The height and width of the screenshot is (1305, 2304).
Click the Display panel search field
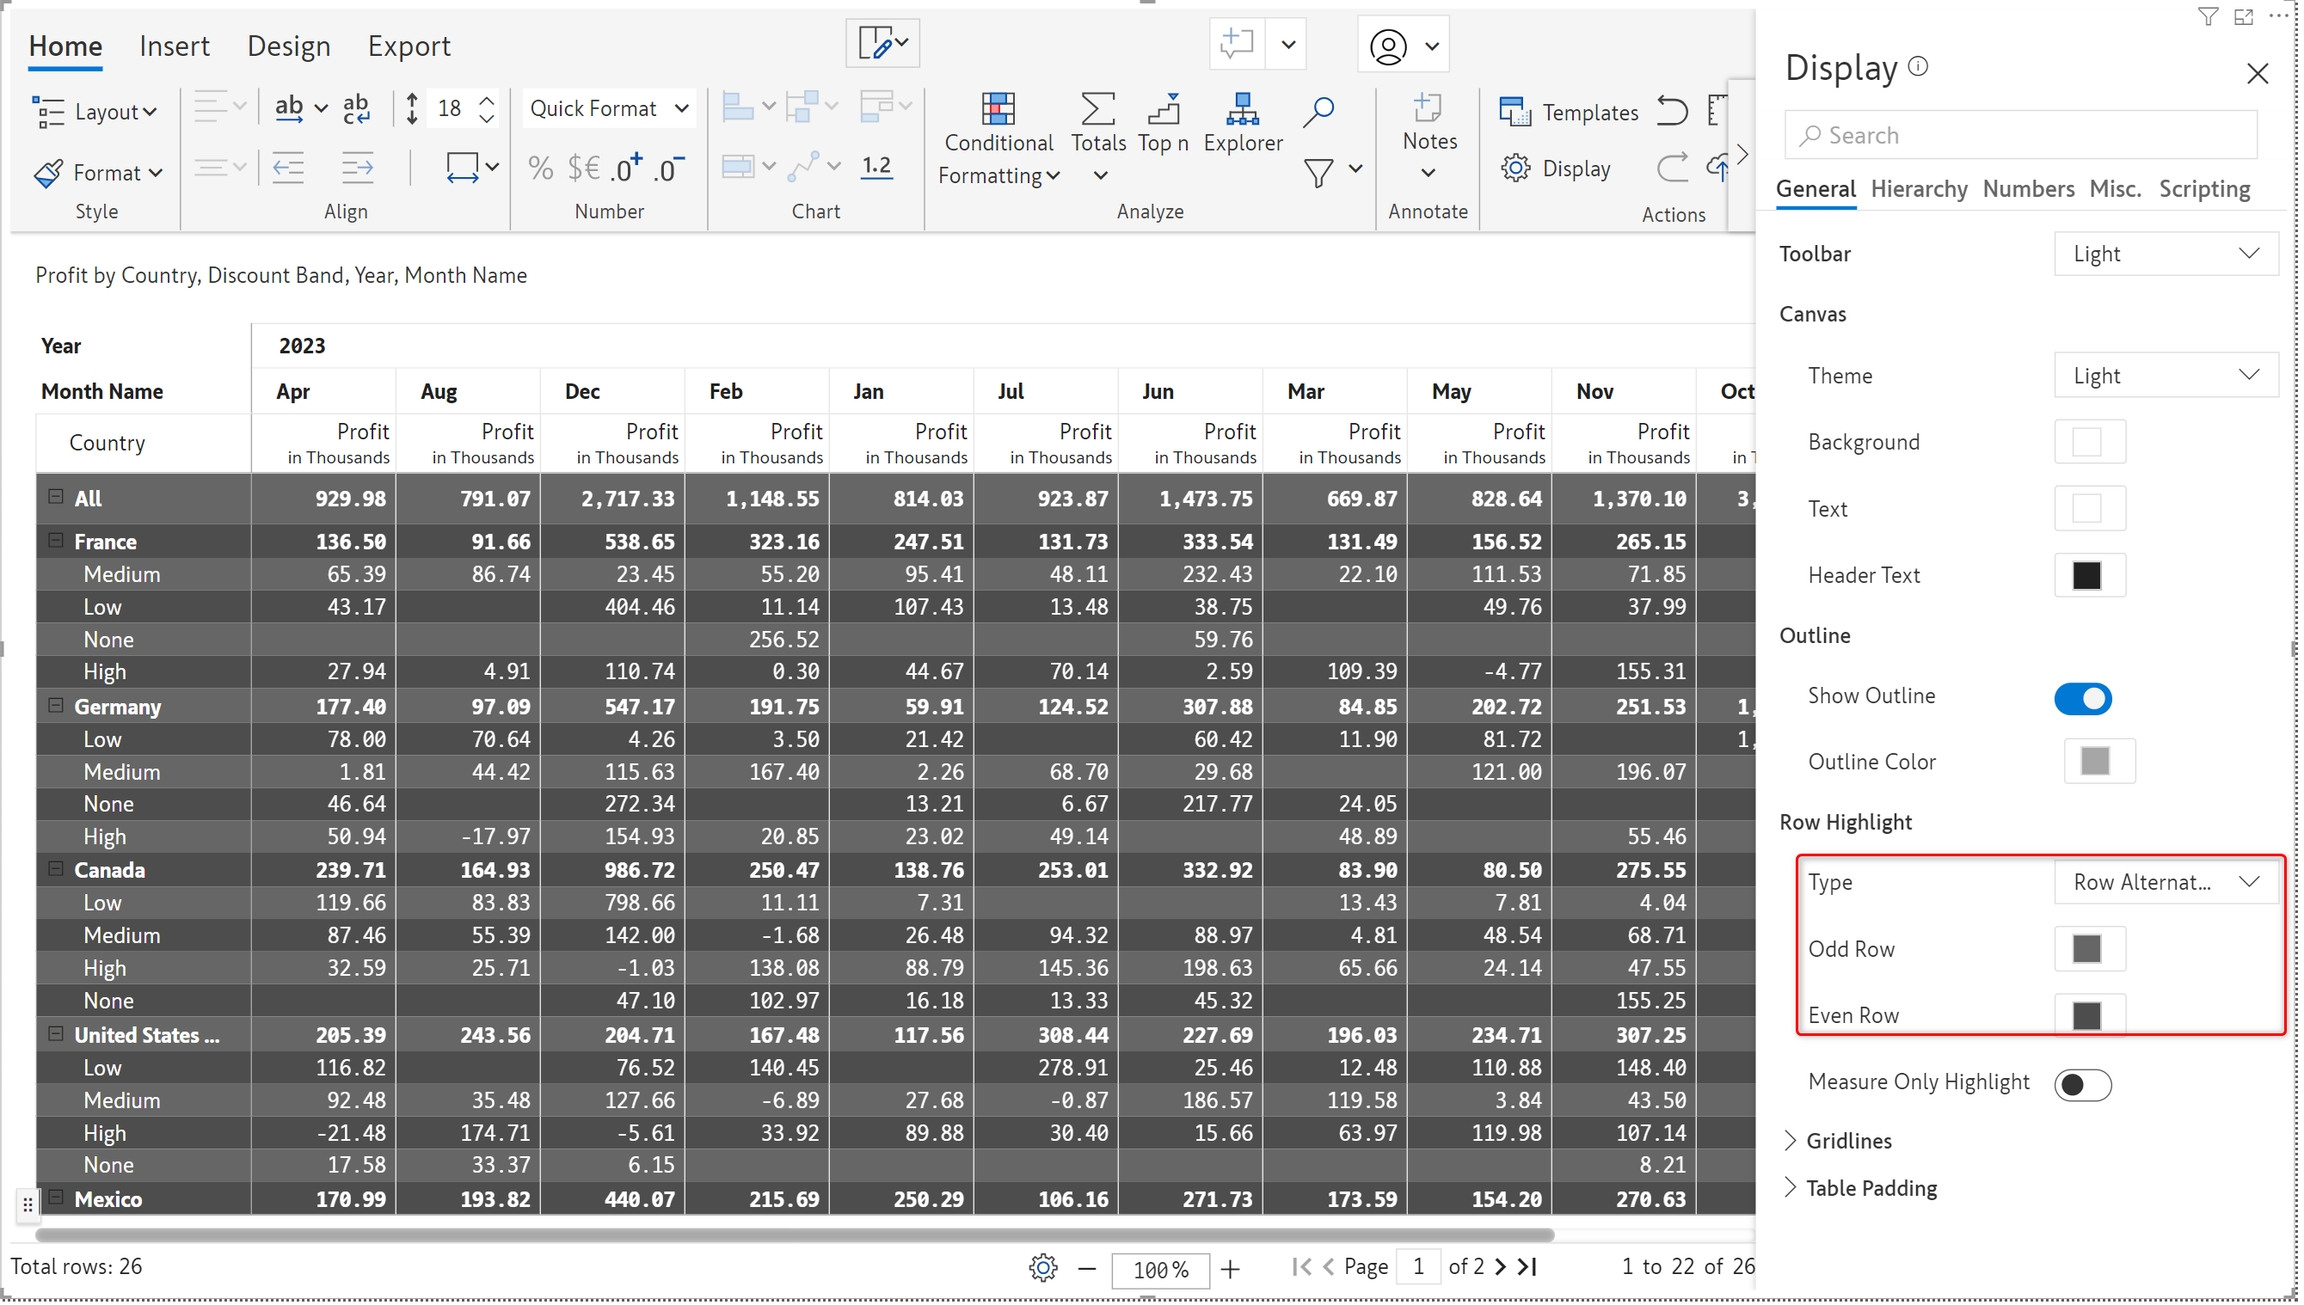2020,135
